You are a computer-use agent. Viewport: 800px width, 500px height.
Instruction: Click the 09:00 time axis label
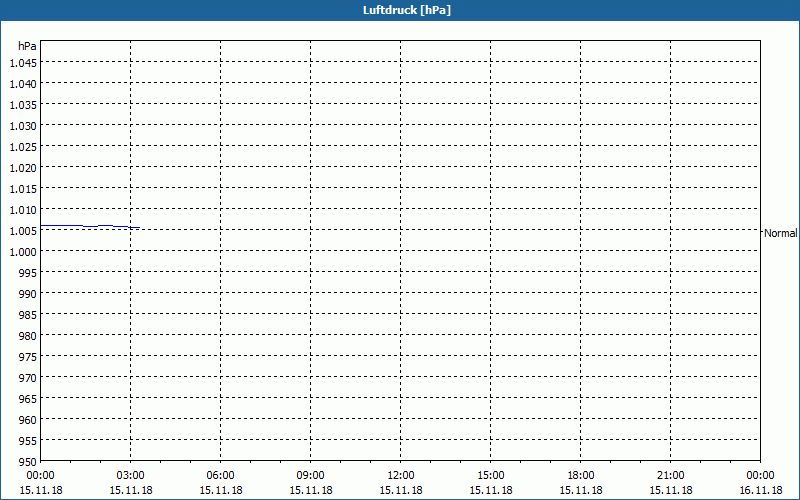311,476
